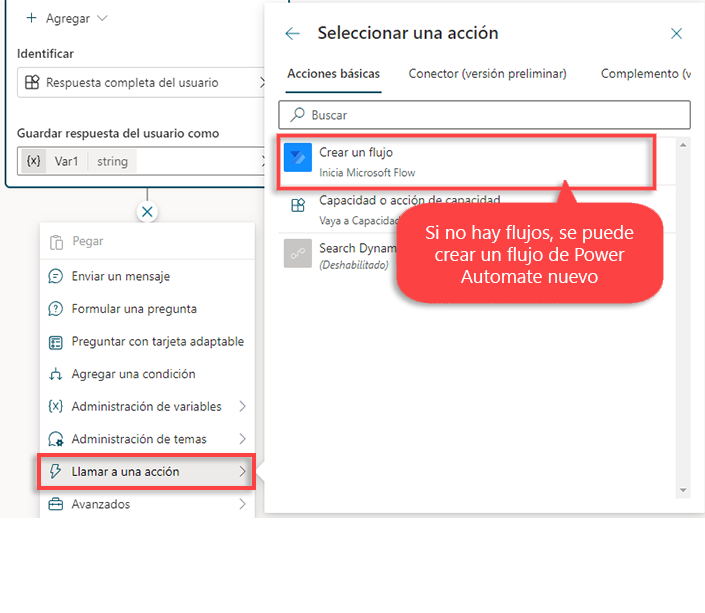Click the magnifying glass search icon
The height and width of the screenshot is (613, 705).
click(x=297, y=115)
